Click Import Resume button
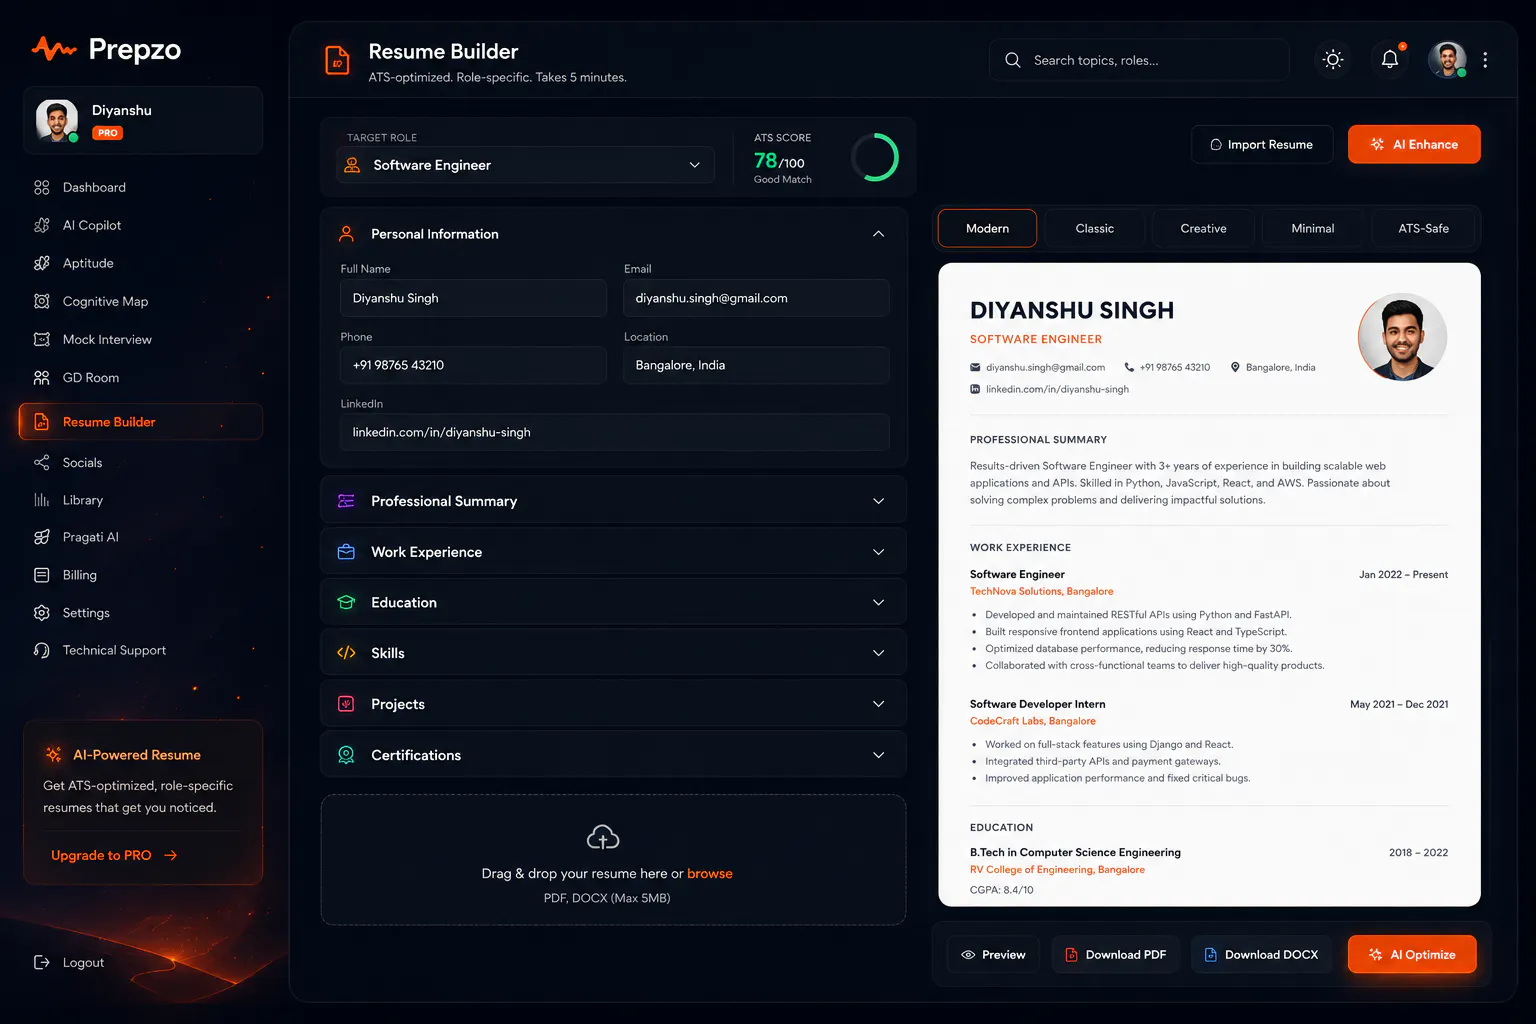Viewport: 1536px width, 1024px height. click(1262, 144)
